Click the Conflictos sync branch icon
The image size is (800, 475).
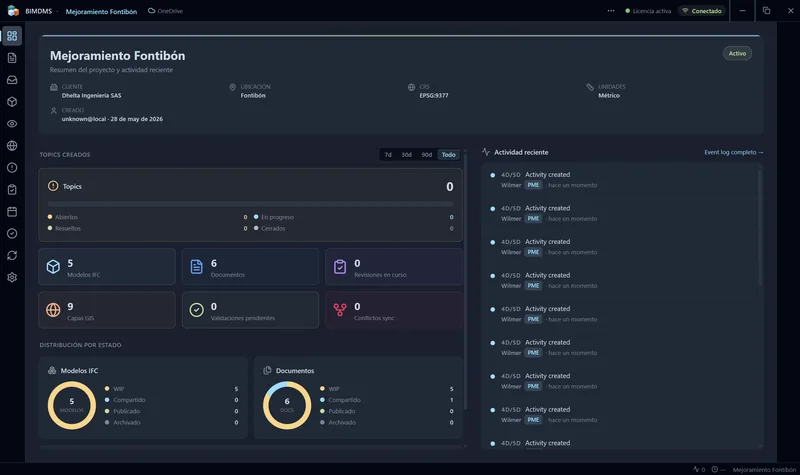[340, 310]
